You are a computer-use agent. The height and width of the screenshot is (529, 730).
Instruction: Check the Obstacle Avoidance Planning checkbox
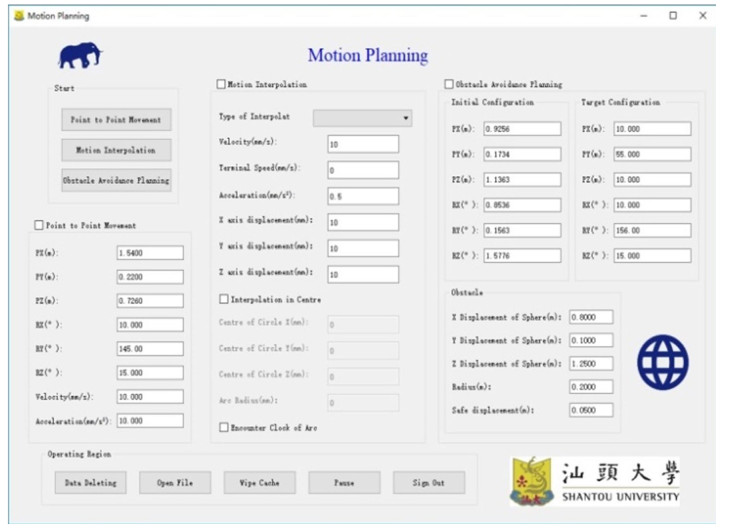pos(449,85)
